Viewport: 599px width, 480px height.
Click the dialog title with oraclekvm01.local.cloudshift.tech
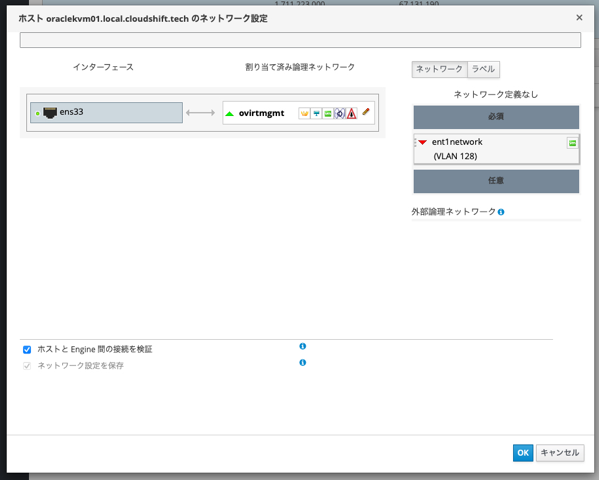coord(143,18)
